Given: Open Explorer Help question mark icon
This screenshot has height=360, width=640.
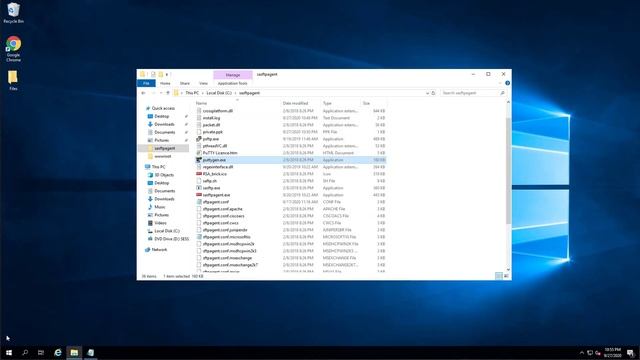Looking at the screenshot, I should (x=507, y=83).
